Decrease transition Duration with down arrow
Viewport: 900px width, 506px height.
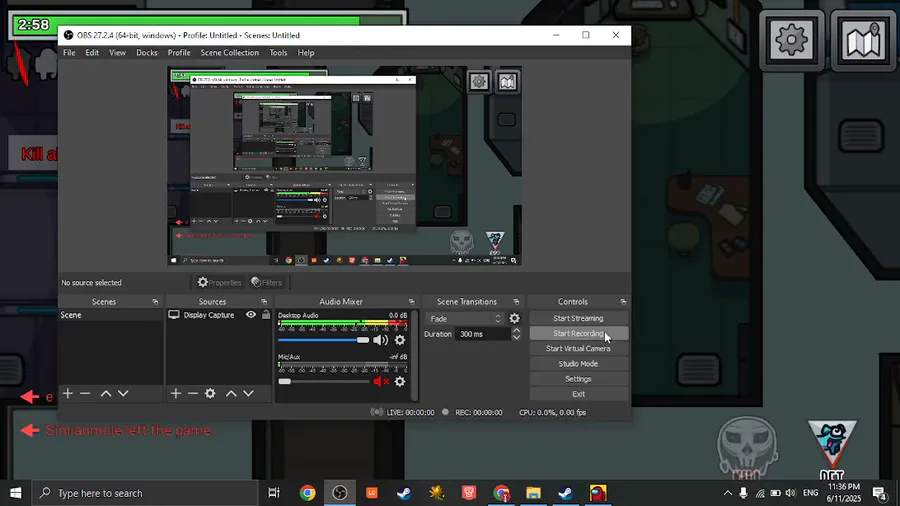[516, 337]
